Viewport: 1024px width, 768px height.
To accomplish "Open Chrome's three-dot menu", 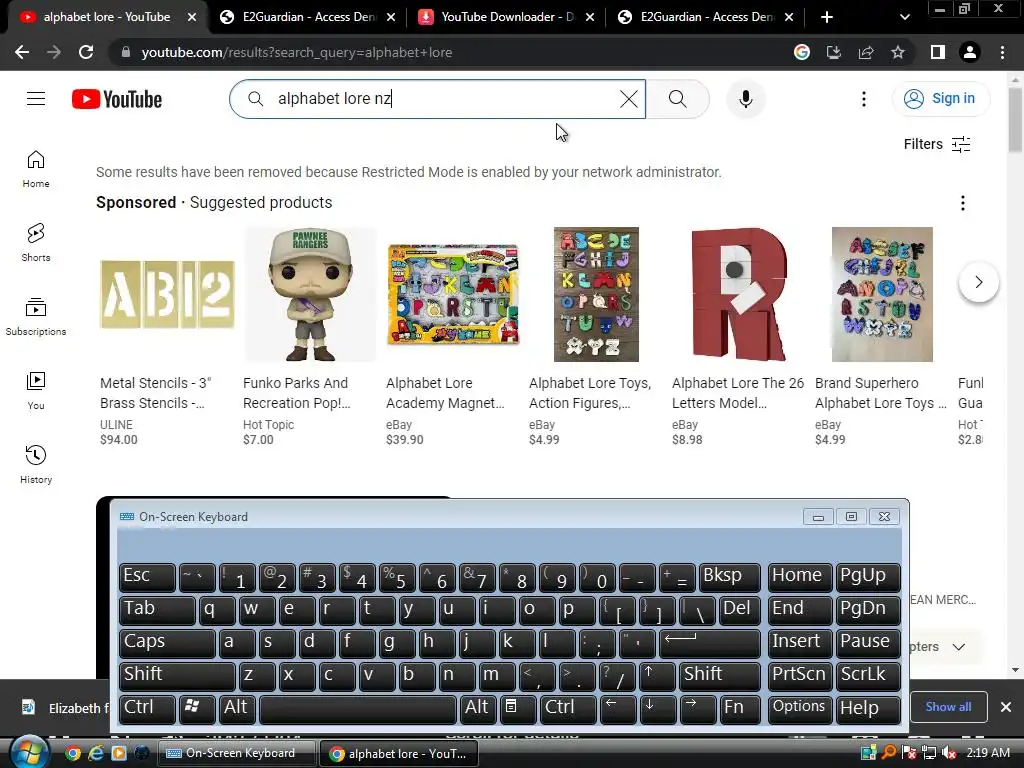I will point(1002,52).
